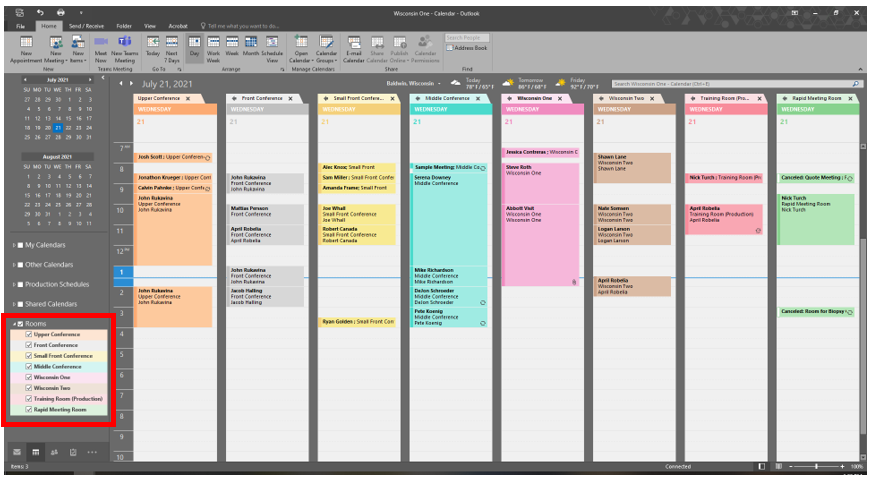Open the View ribbon tab
The height and width of the screenshot is (479, 876).
(150, 26)
